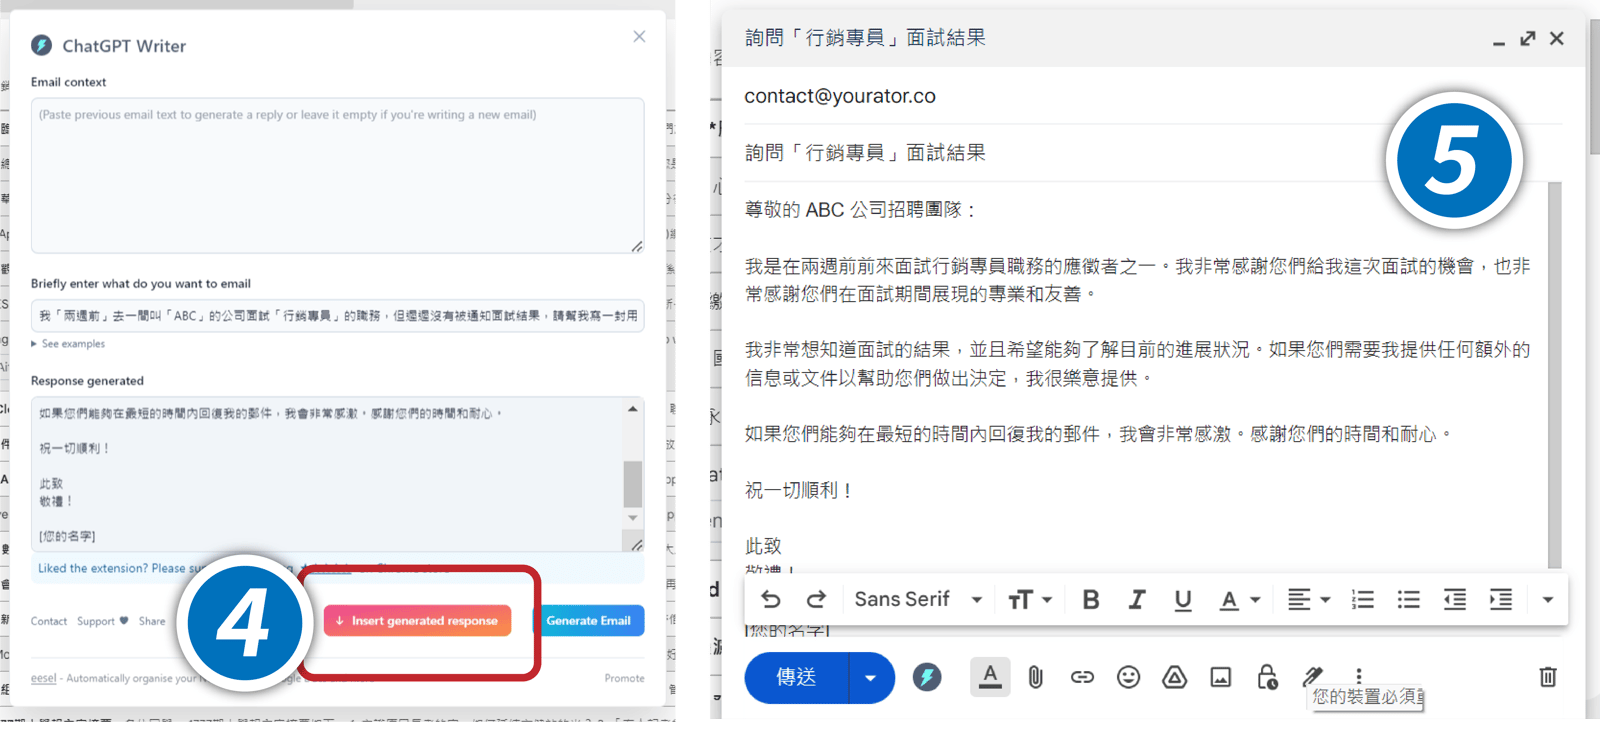This screenshot has height=755, width=1600.
Task: Open the more options three-dot menu
Action: pos(1358,676)
